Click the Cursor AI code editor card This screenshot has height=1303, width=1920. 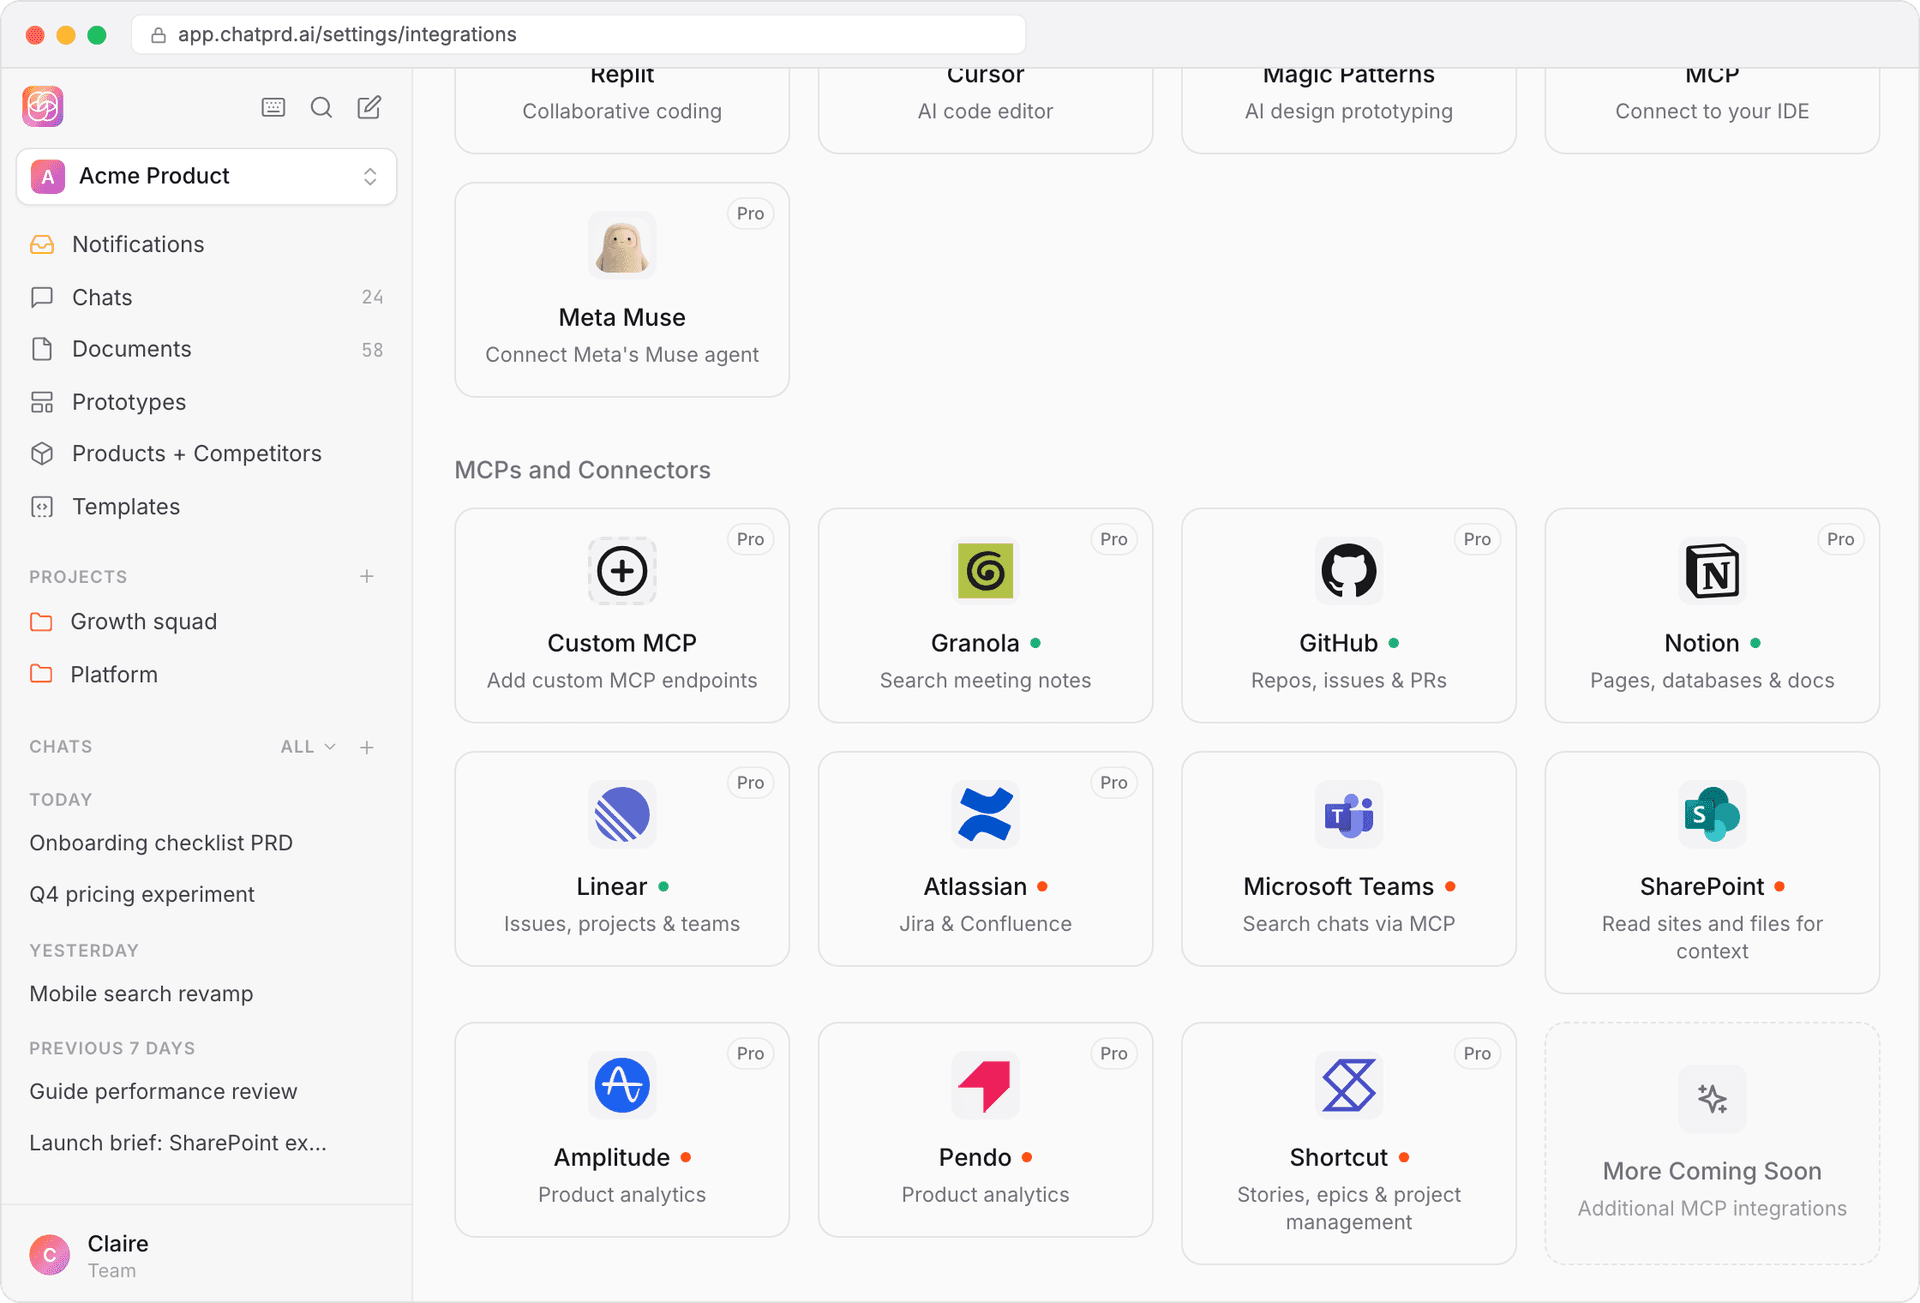pyautogui.click(x=985, y=109)
